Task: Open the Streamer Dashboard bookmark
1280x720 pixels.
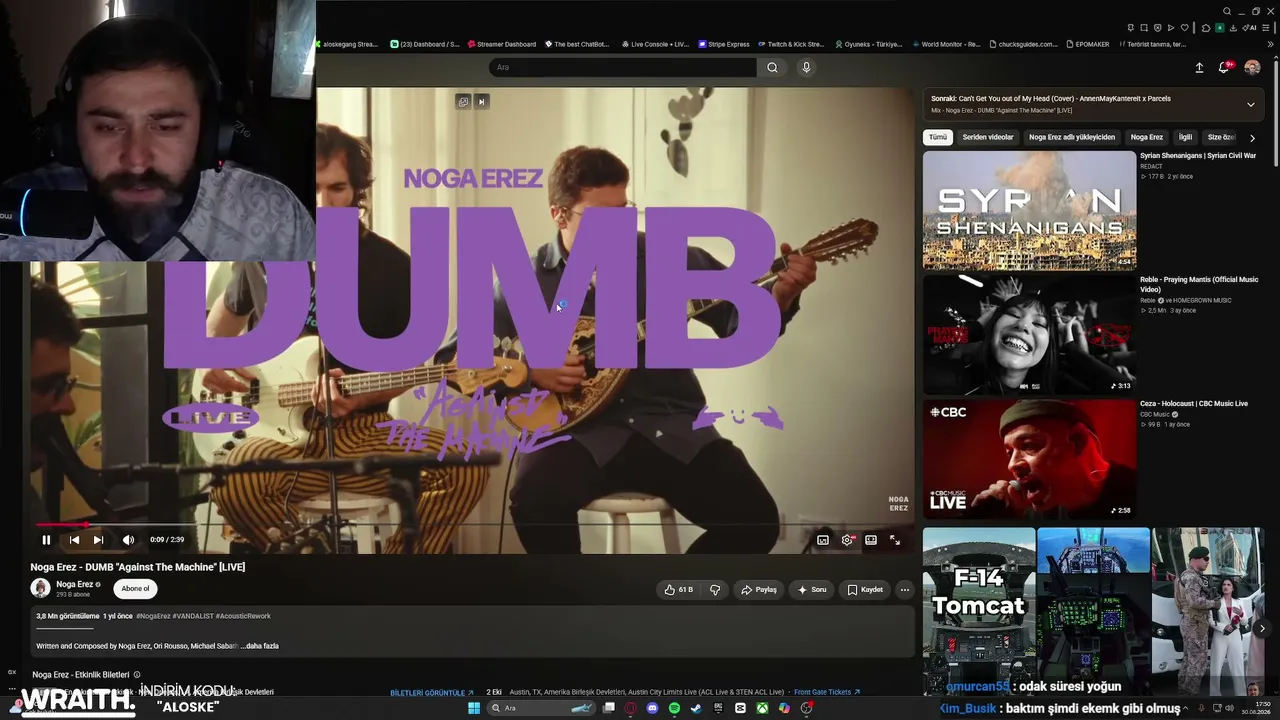Action: click(500, 44)
